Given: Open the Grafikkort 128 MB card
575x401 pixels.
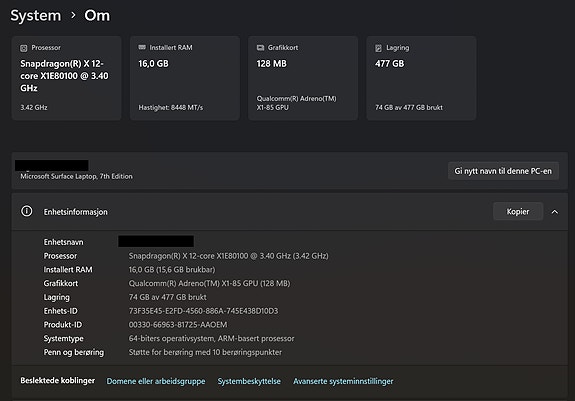Looking at the screenshot, I should (303, 78).
